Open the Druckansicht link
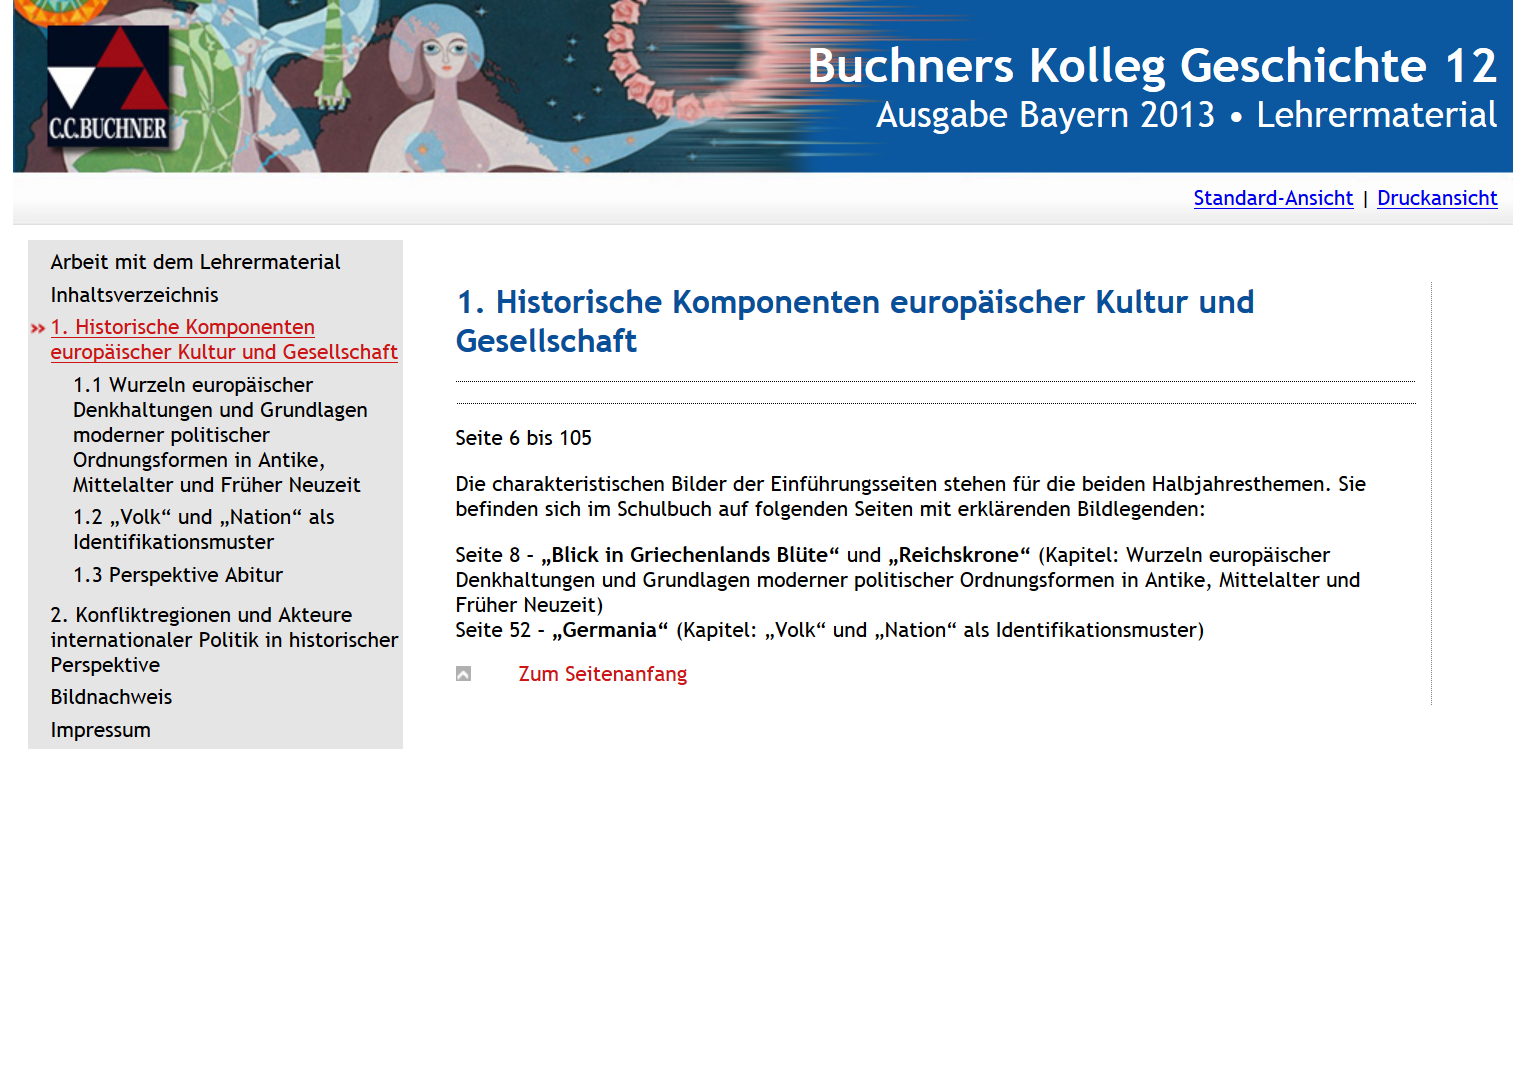 click(x=1437, y=198)
